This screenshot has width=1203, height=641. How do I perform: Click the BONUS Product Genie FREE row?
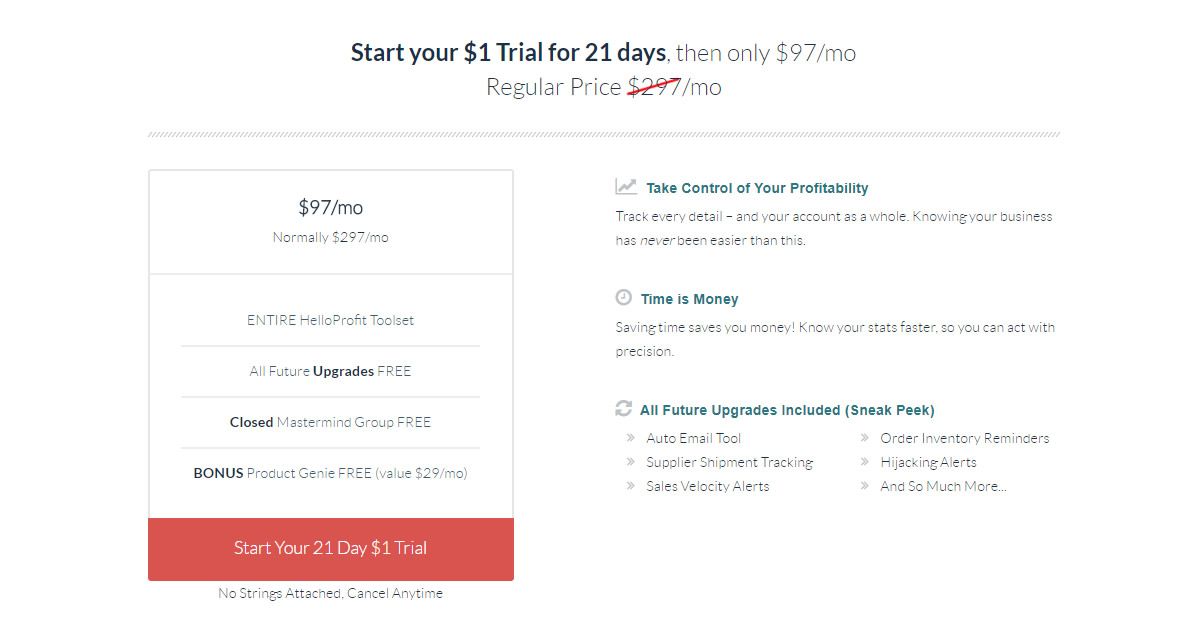pos(331,473)
